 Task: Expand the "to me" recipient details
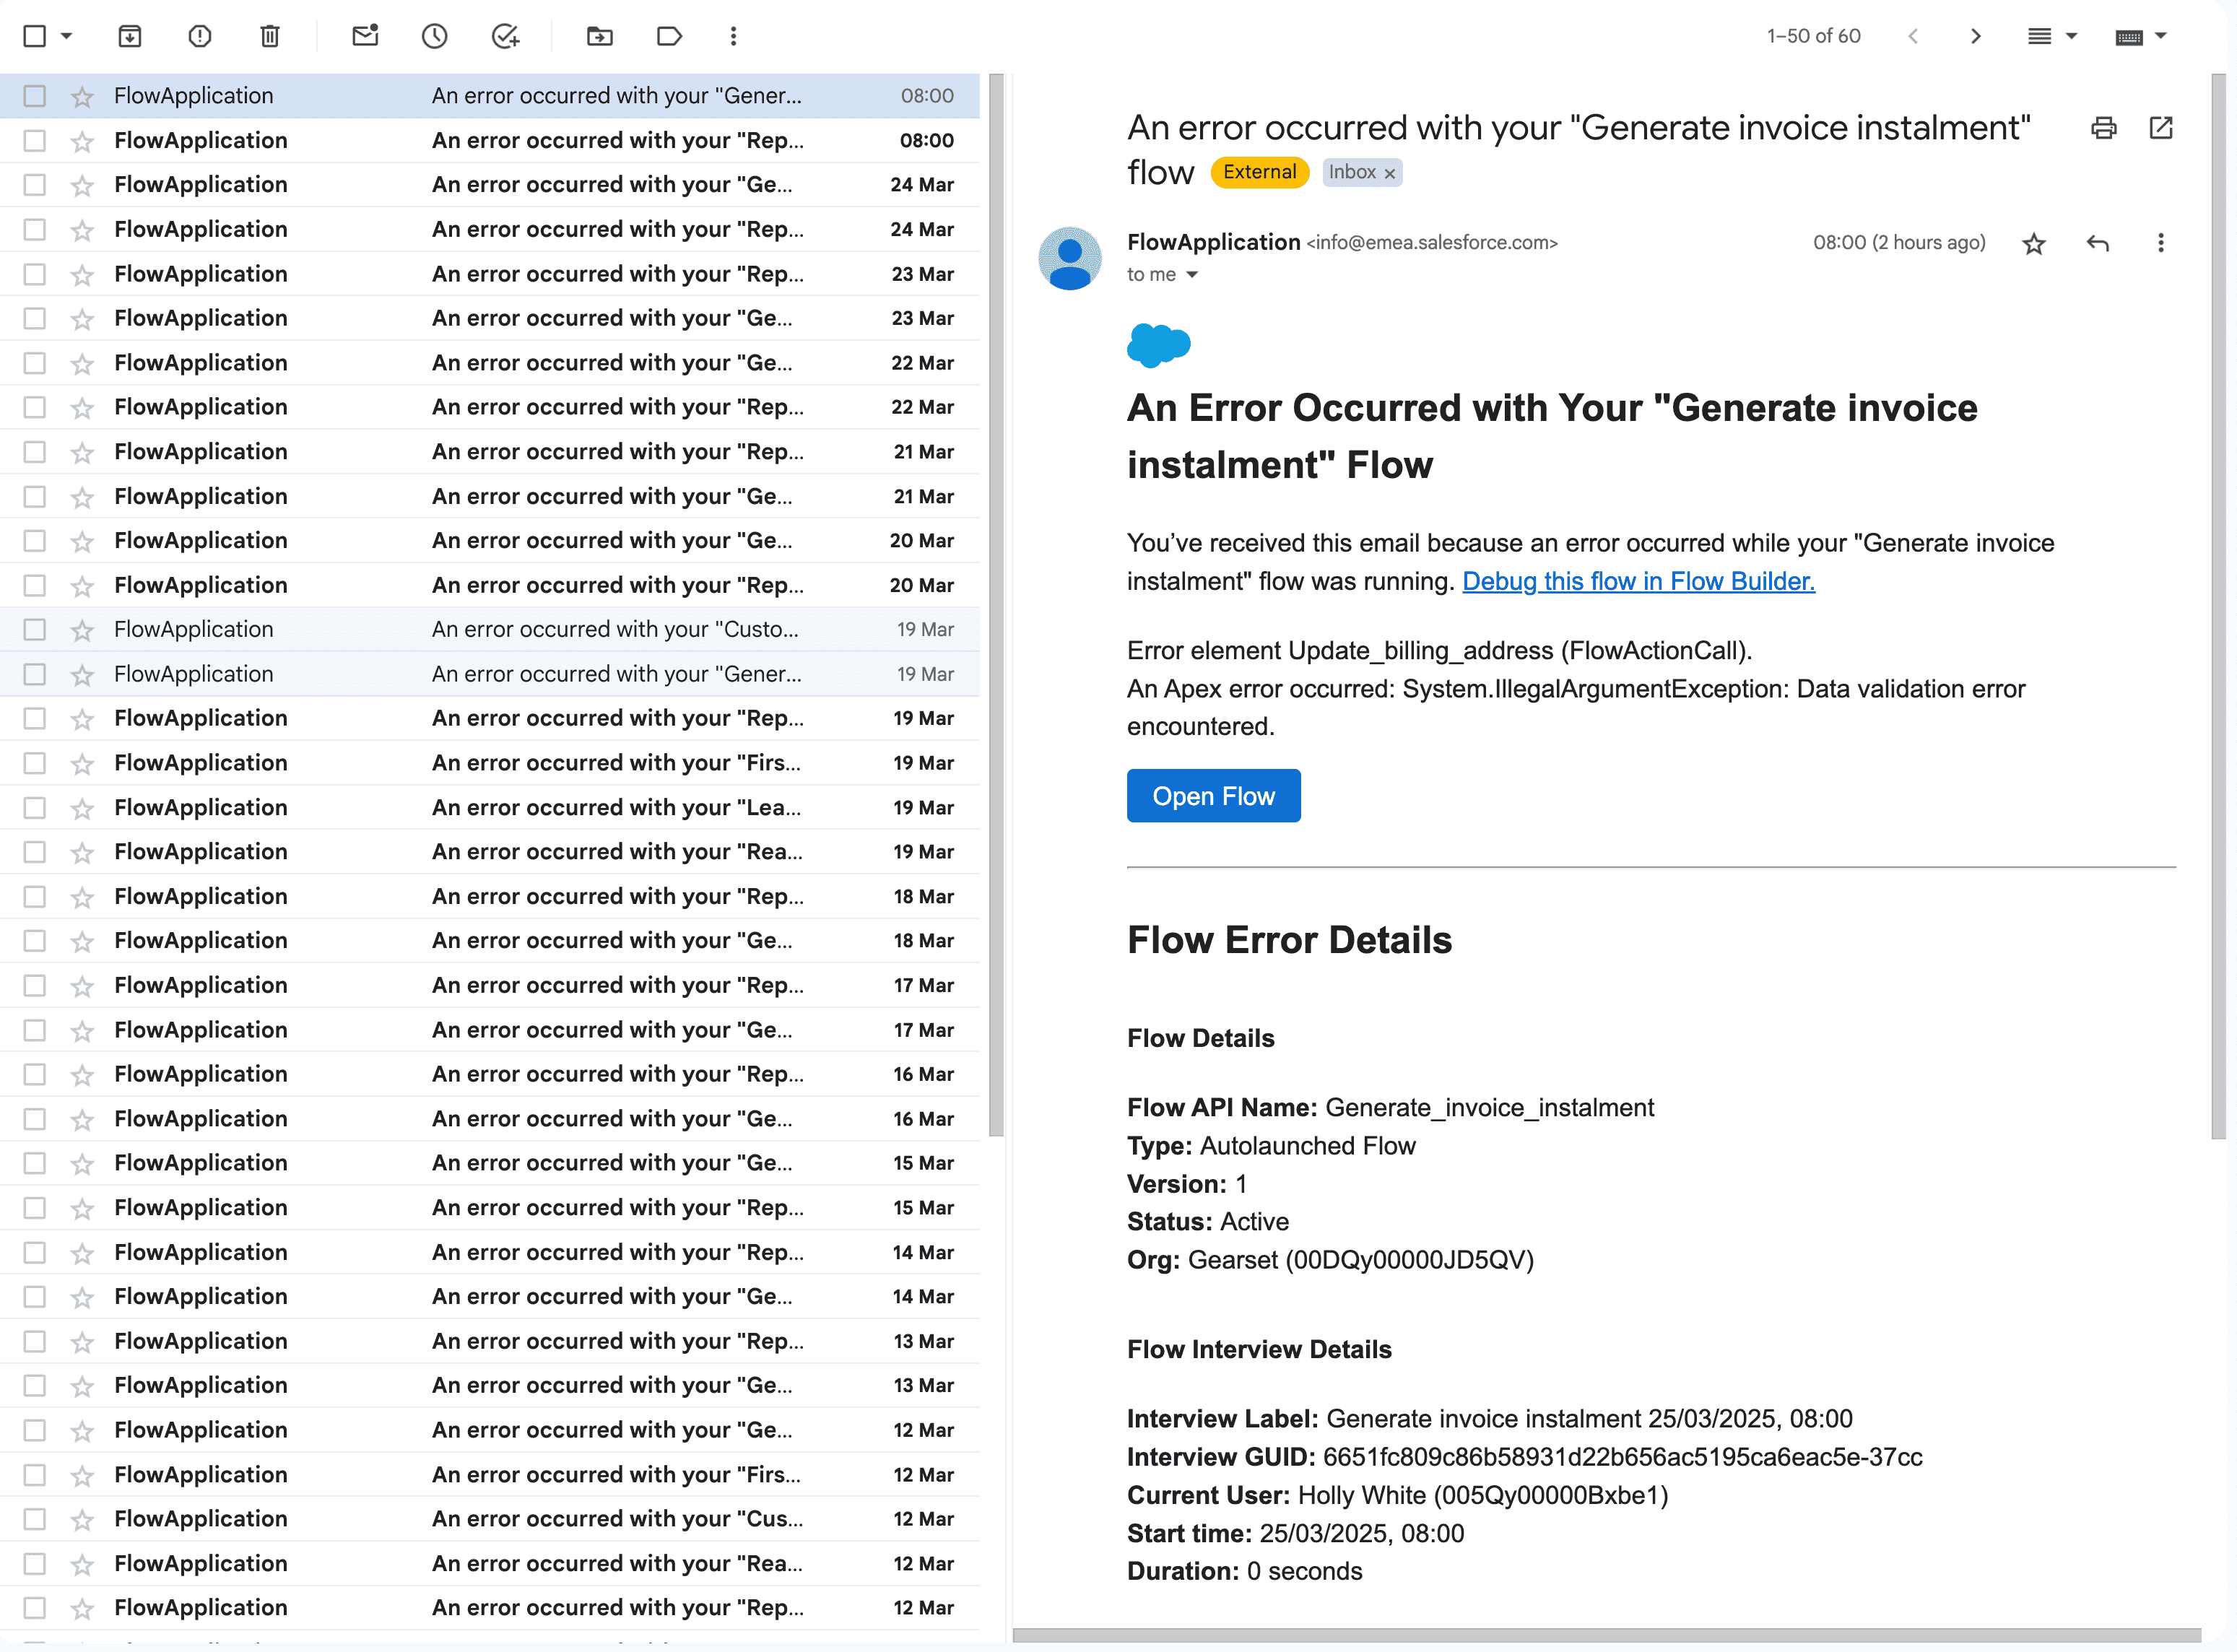point(1191,275)
